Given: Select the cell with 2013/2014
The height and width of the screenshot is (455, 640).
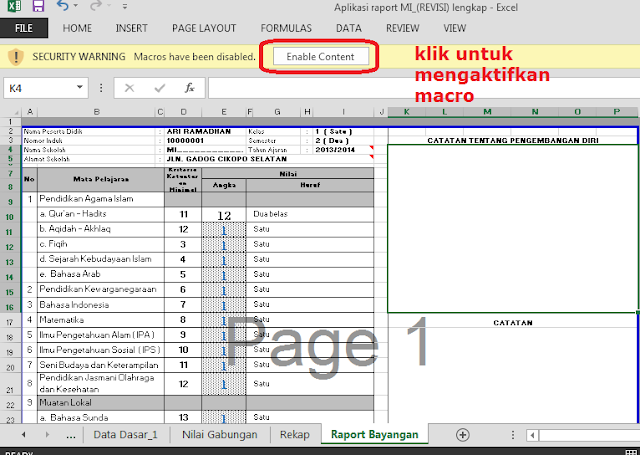Looking at the screenshot, I should pos(343,150).
